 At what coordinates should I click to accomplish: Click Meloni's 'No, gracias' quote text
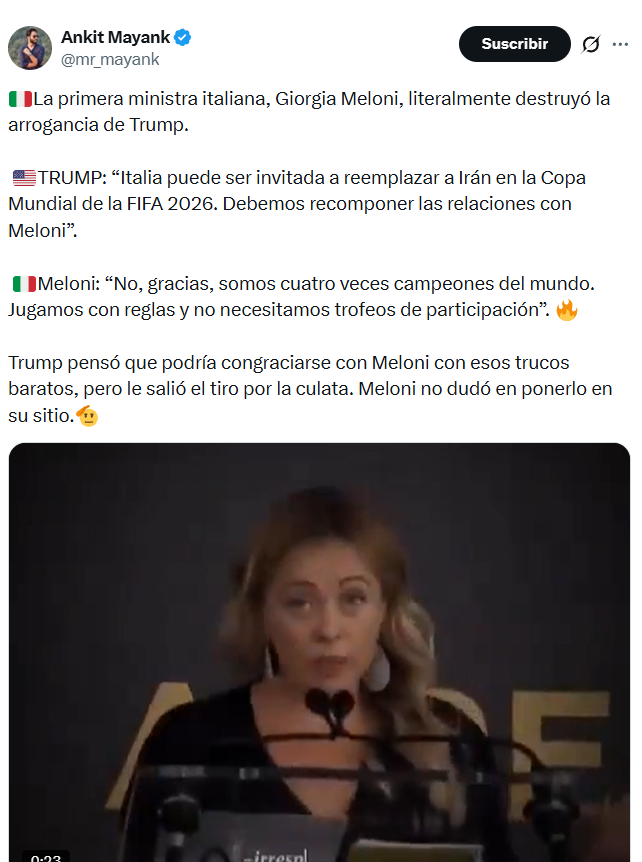pyautogui.click(x=301, y=297)
